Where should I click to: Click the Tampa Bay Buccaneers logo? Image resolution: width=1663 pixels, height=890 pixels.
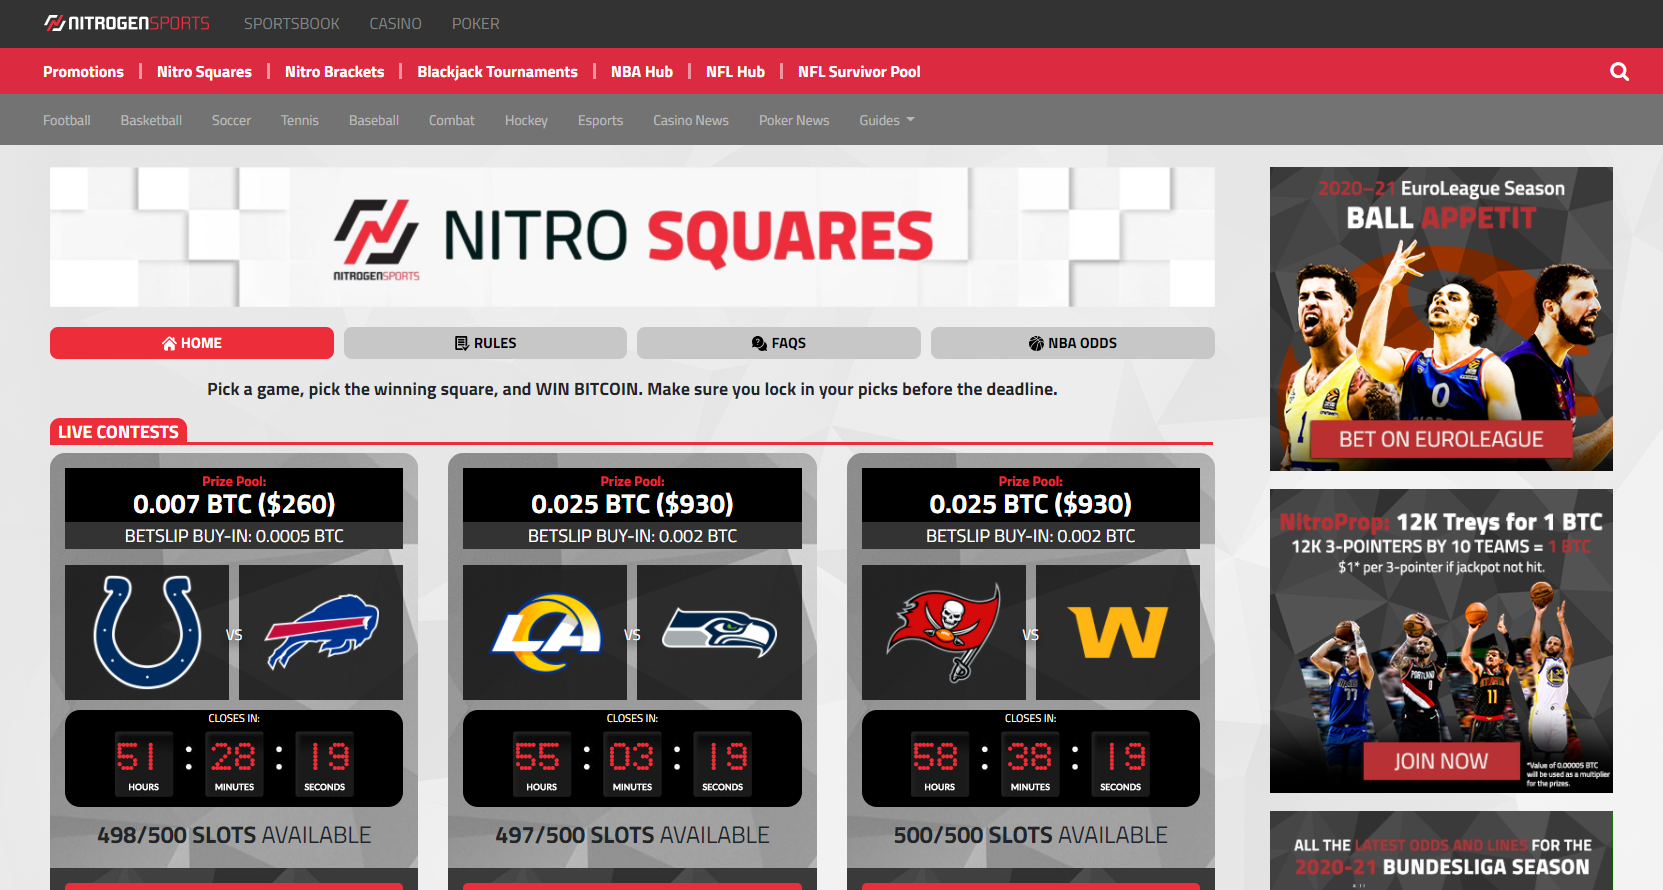[944, 632]
